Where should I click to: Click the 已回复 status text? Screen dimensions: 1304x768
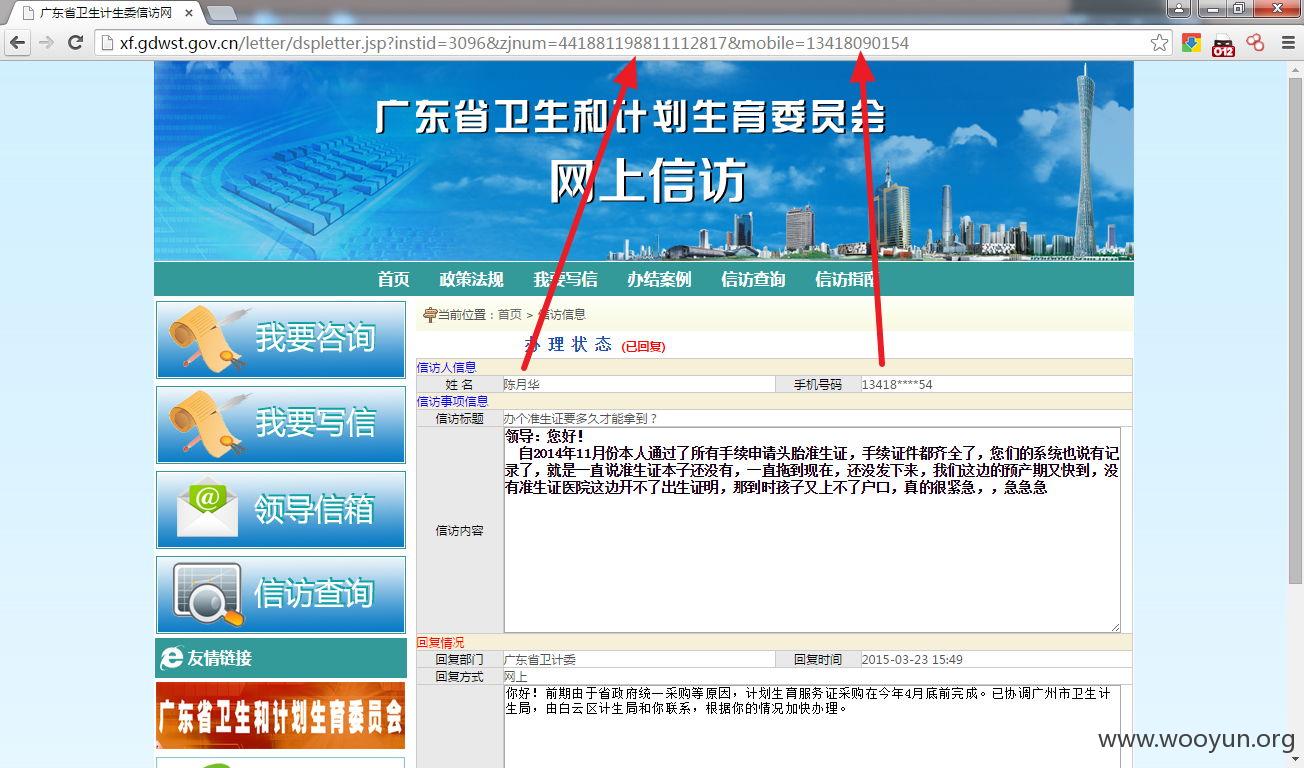tap(643, 346)
